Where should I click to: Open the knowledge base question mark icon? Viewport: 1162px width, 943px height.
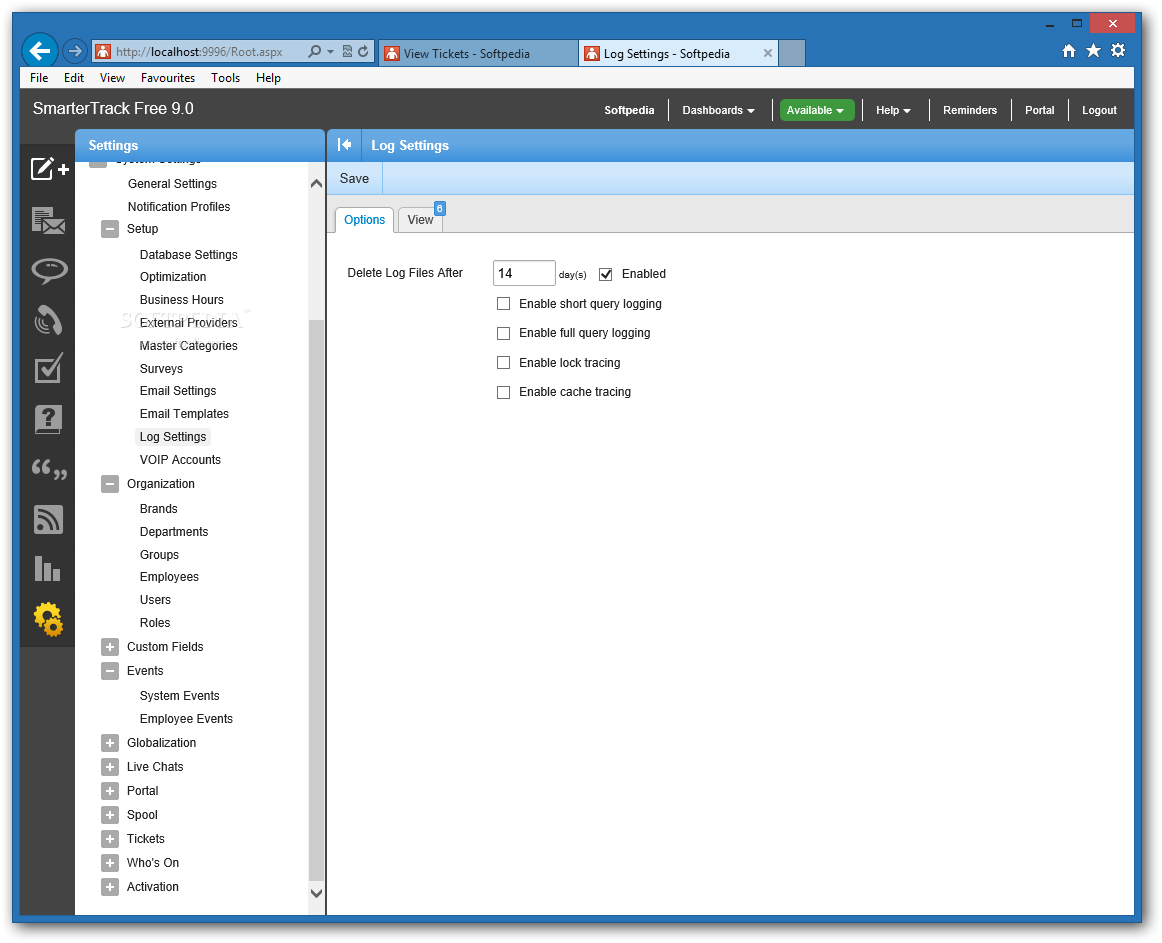click(x=48, y=420)
